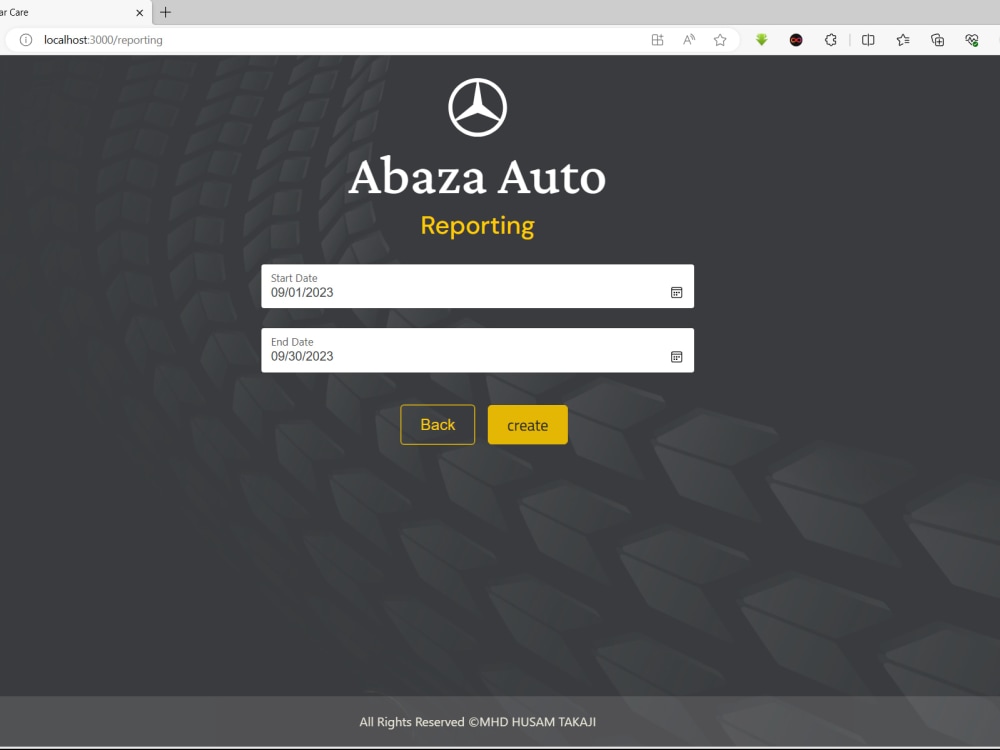The height and width of the screenshot is (750, 1000).
Task: Click the Abaza Auto heading
Action: tap(477, 177)
